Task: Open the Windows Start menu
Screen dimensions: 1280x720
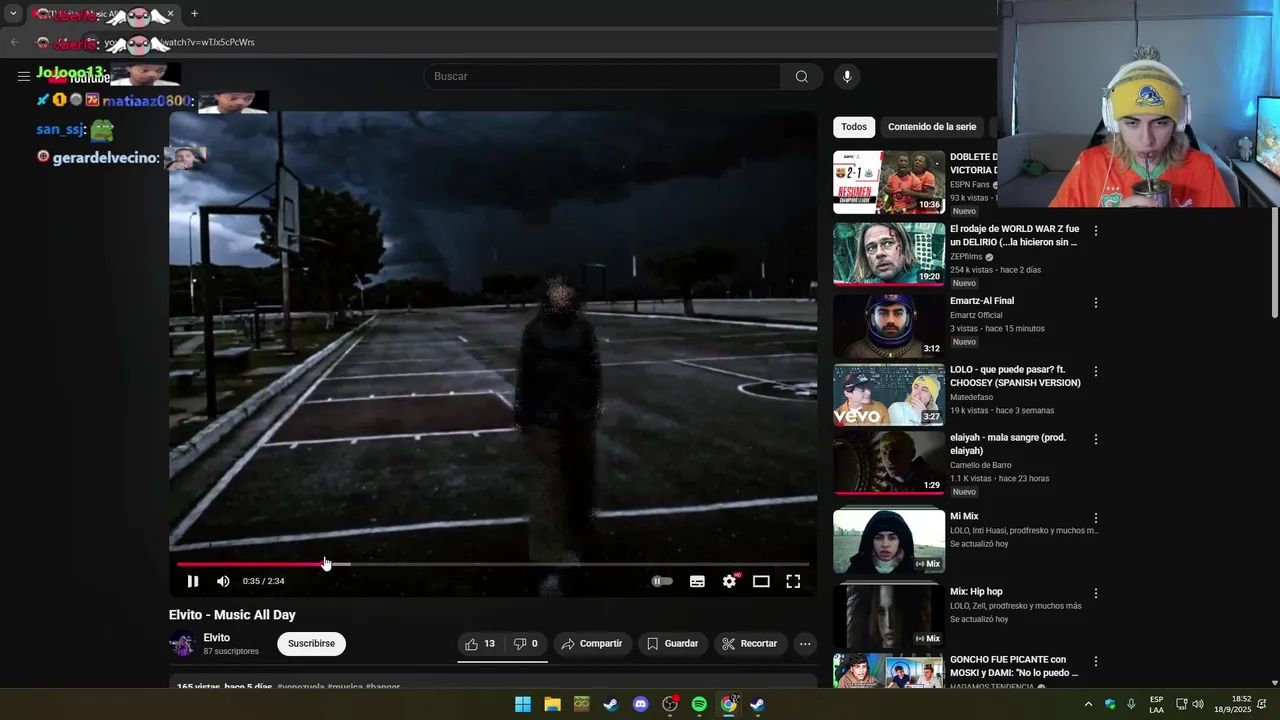Action: point(523,704)
